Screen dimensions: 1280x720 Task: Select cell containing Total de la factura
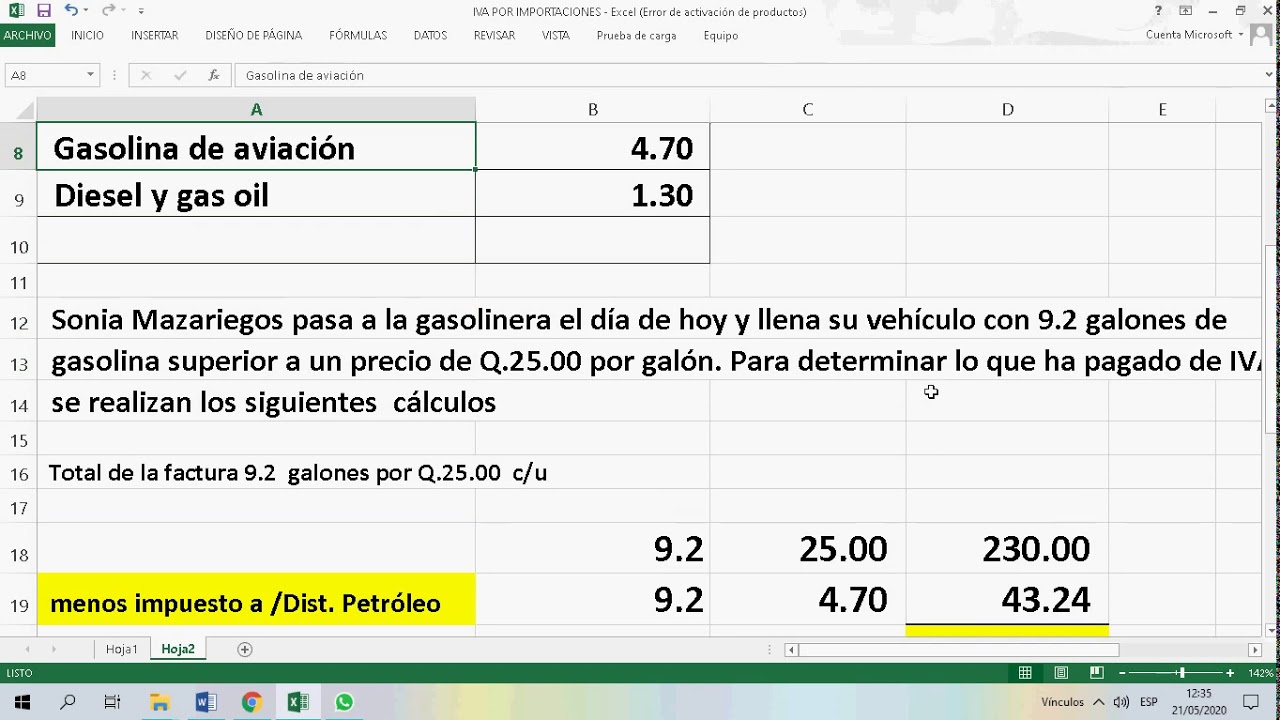tap(256, 473)
